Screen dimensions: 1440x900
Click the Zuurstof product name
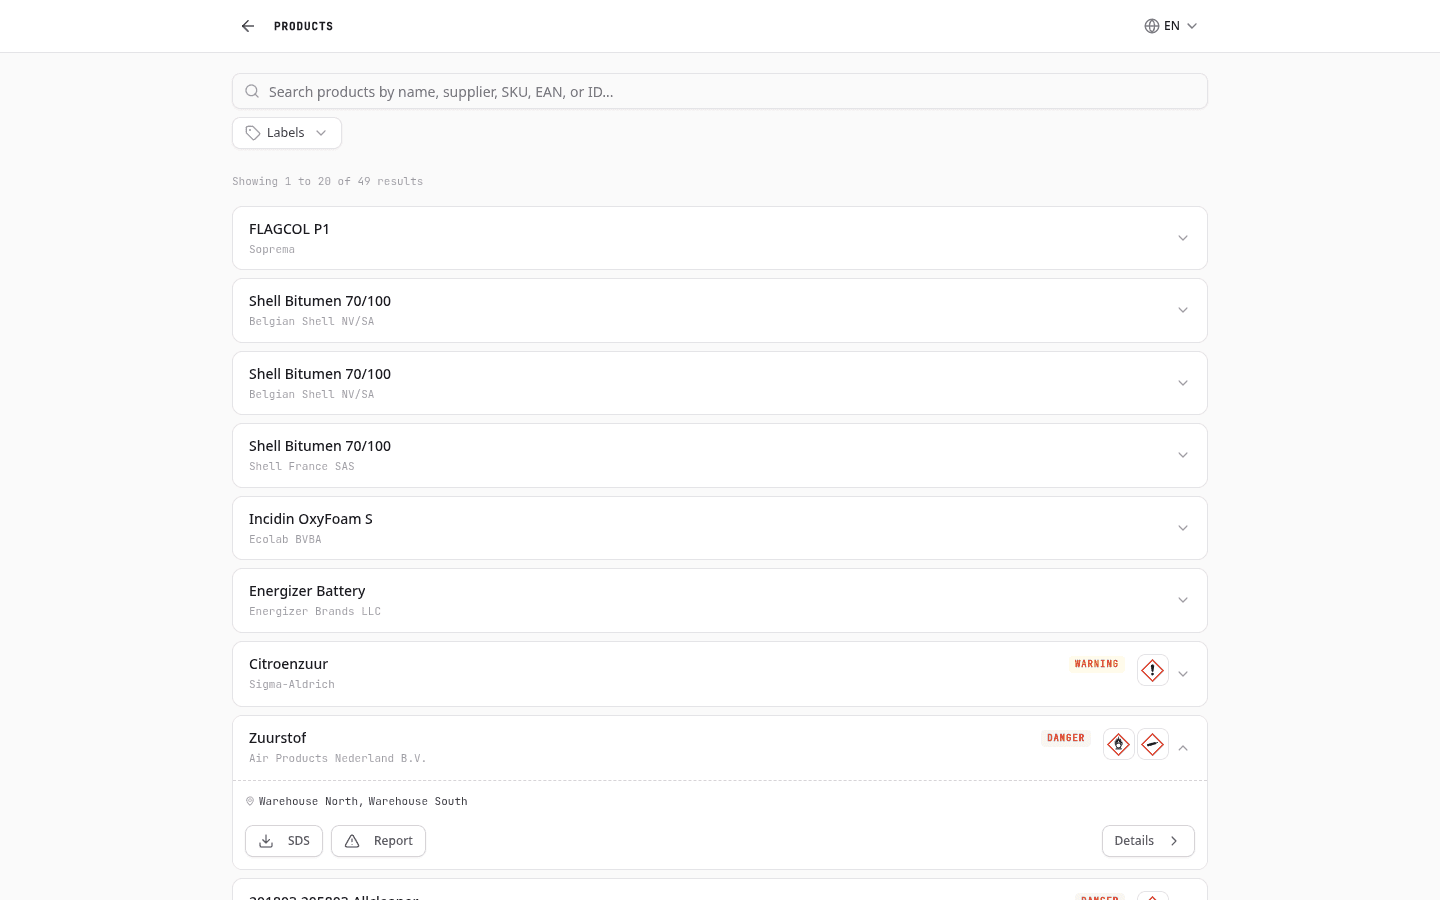click(x=277, y=738)
